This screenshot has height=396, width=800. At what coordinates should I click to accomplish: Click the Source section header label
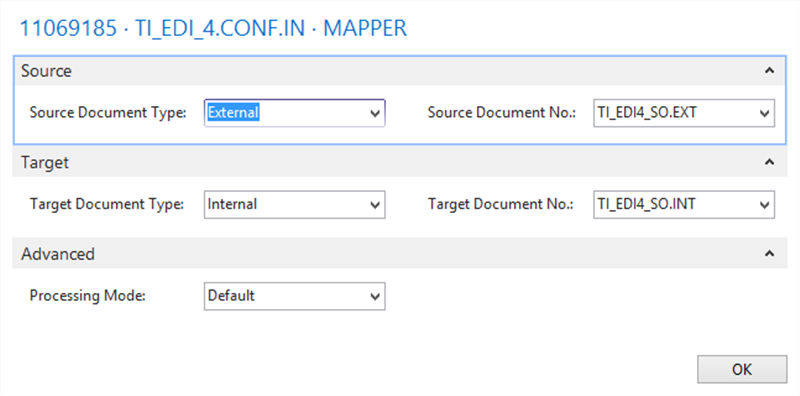coord(46,71)
